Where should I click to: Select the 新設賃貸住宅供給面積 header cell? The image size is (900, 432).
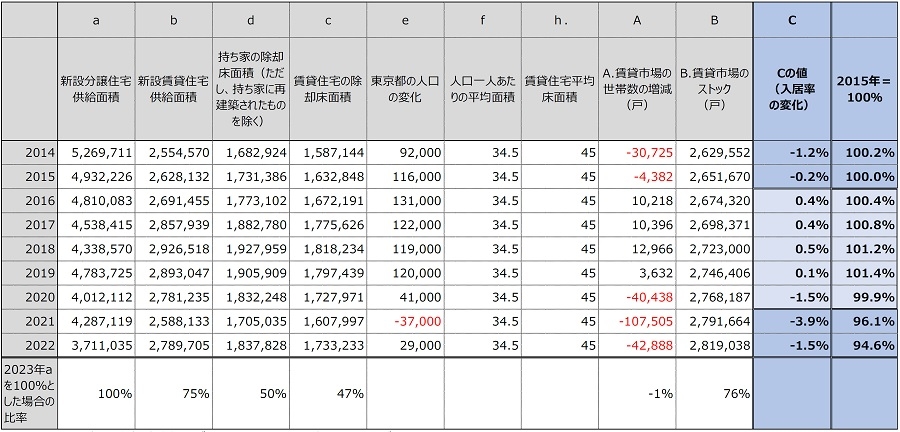point(173,89)
